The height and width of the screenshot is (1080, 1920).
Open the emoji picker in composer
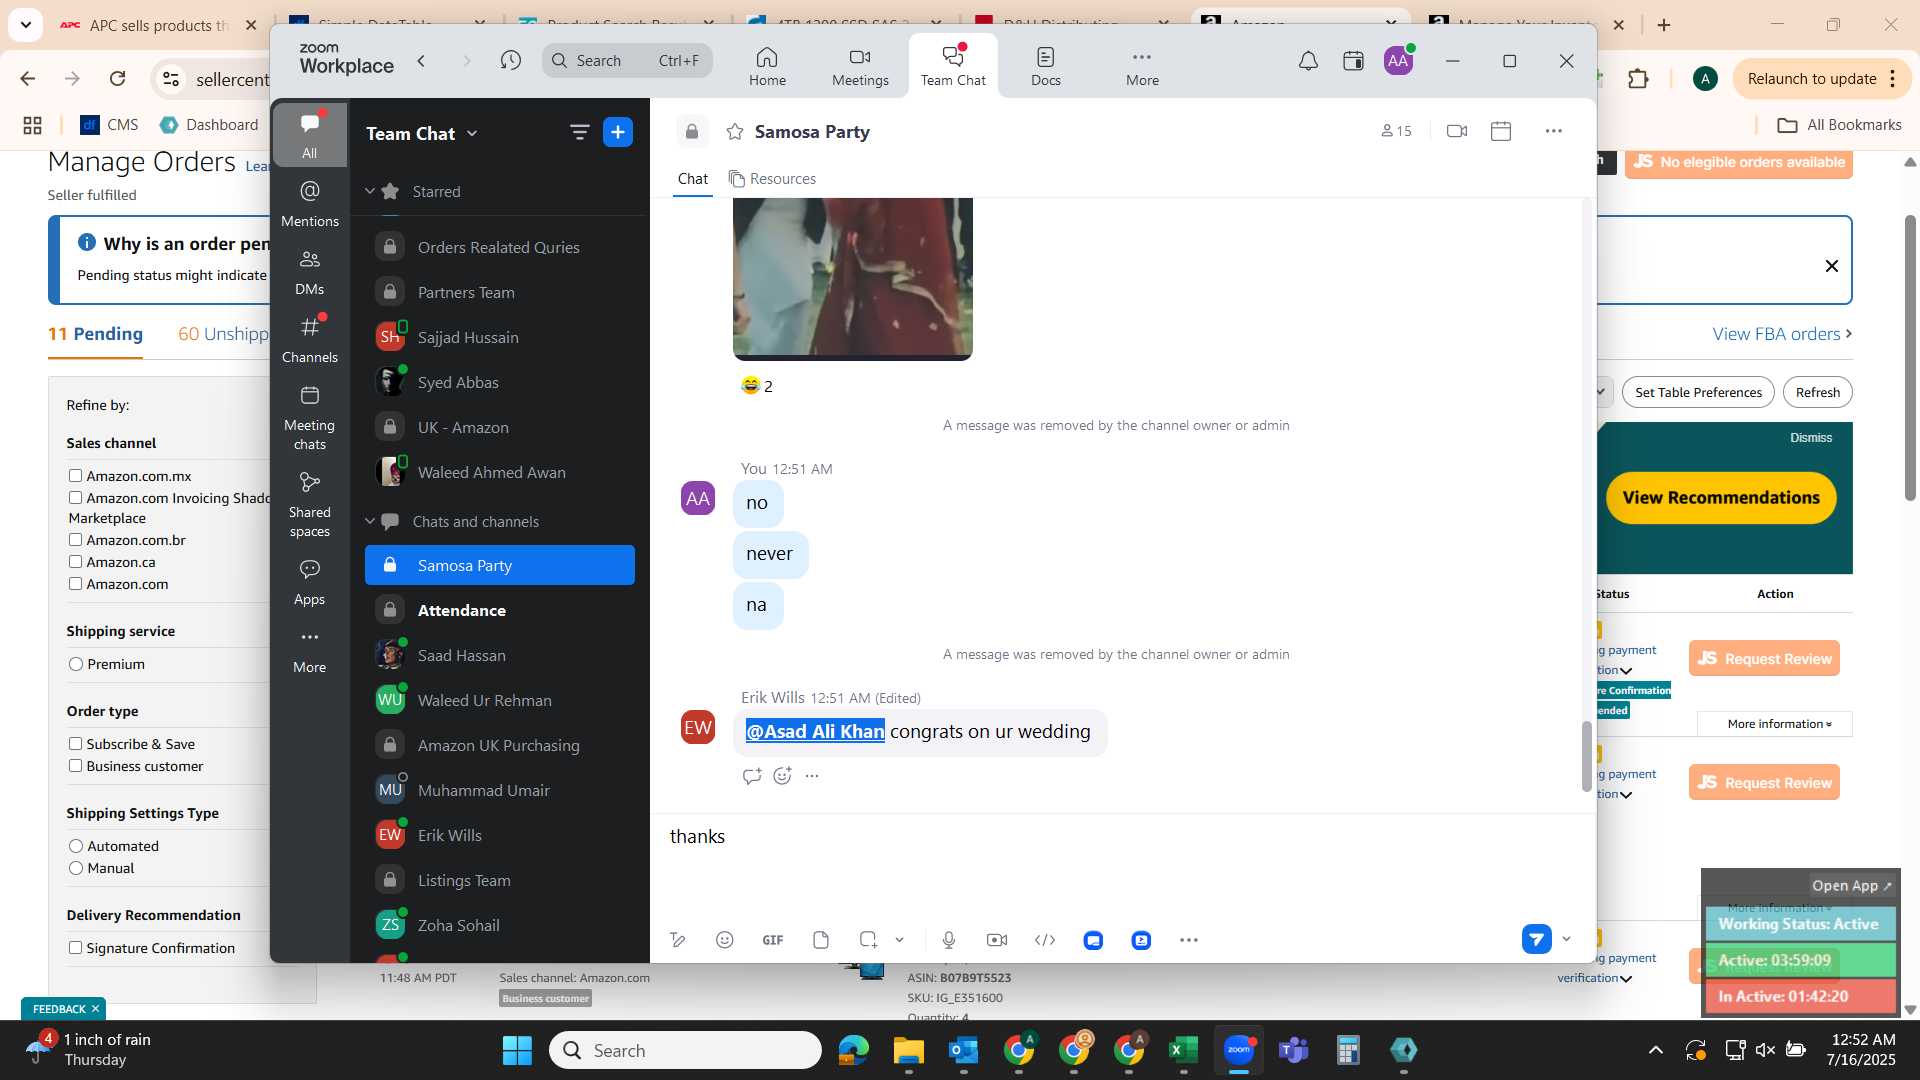tap(725, 940)
